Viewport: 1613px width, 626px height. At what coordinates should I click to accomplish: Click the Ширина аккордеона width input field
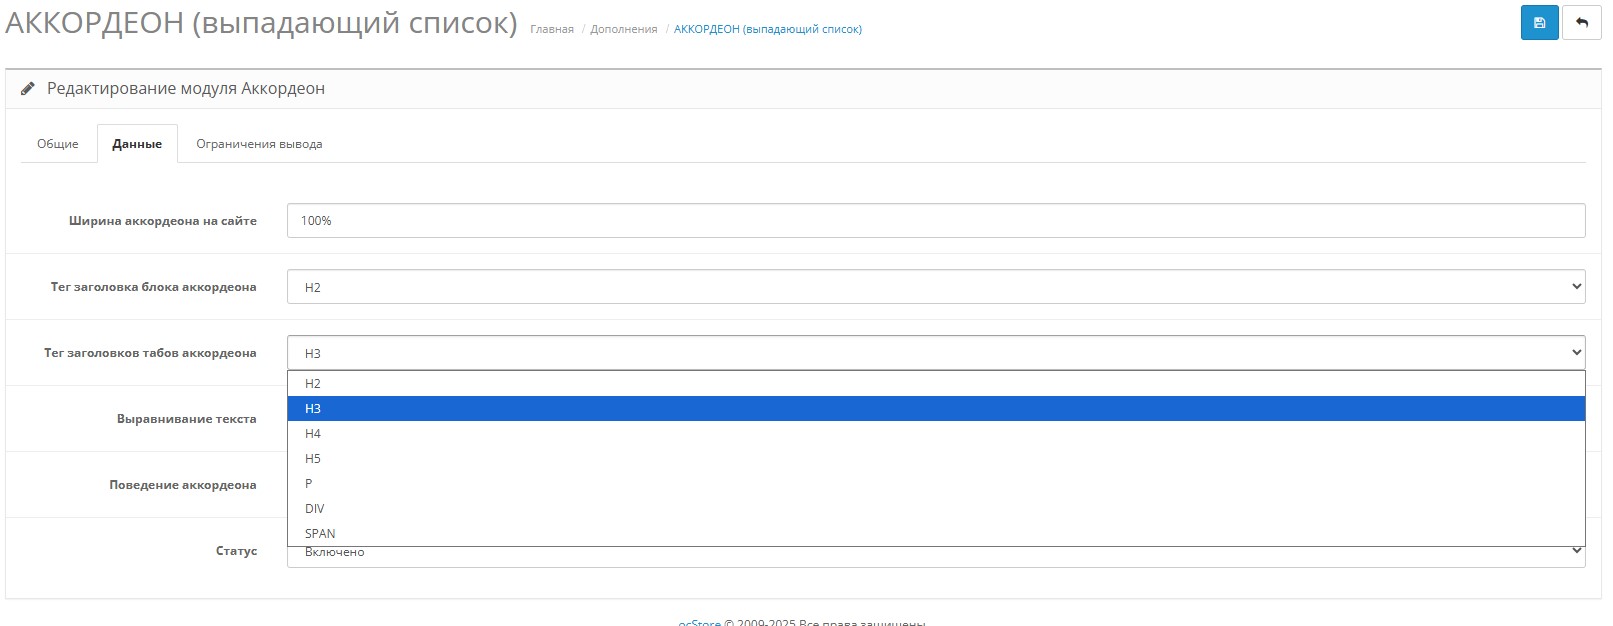935,221
